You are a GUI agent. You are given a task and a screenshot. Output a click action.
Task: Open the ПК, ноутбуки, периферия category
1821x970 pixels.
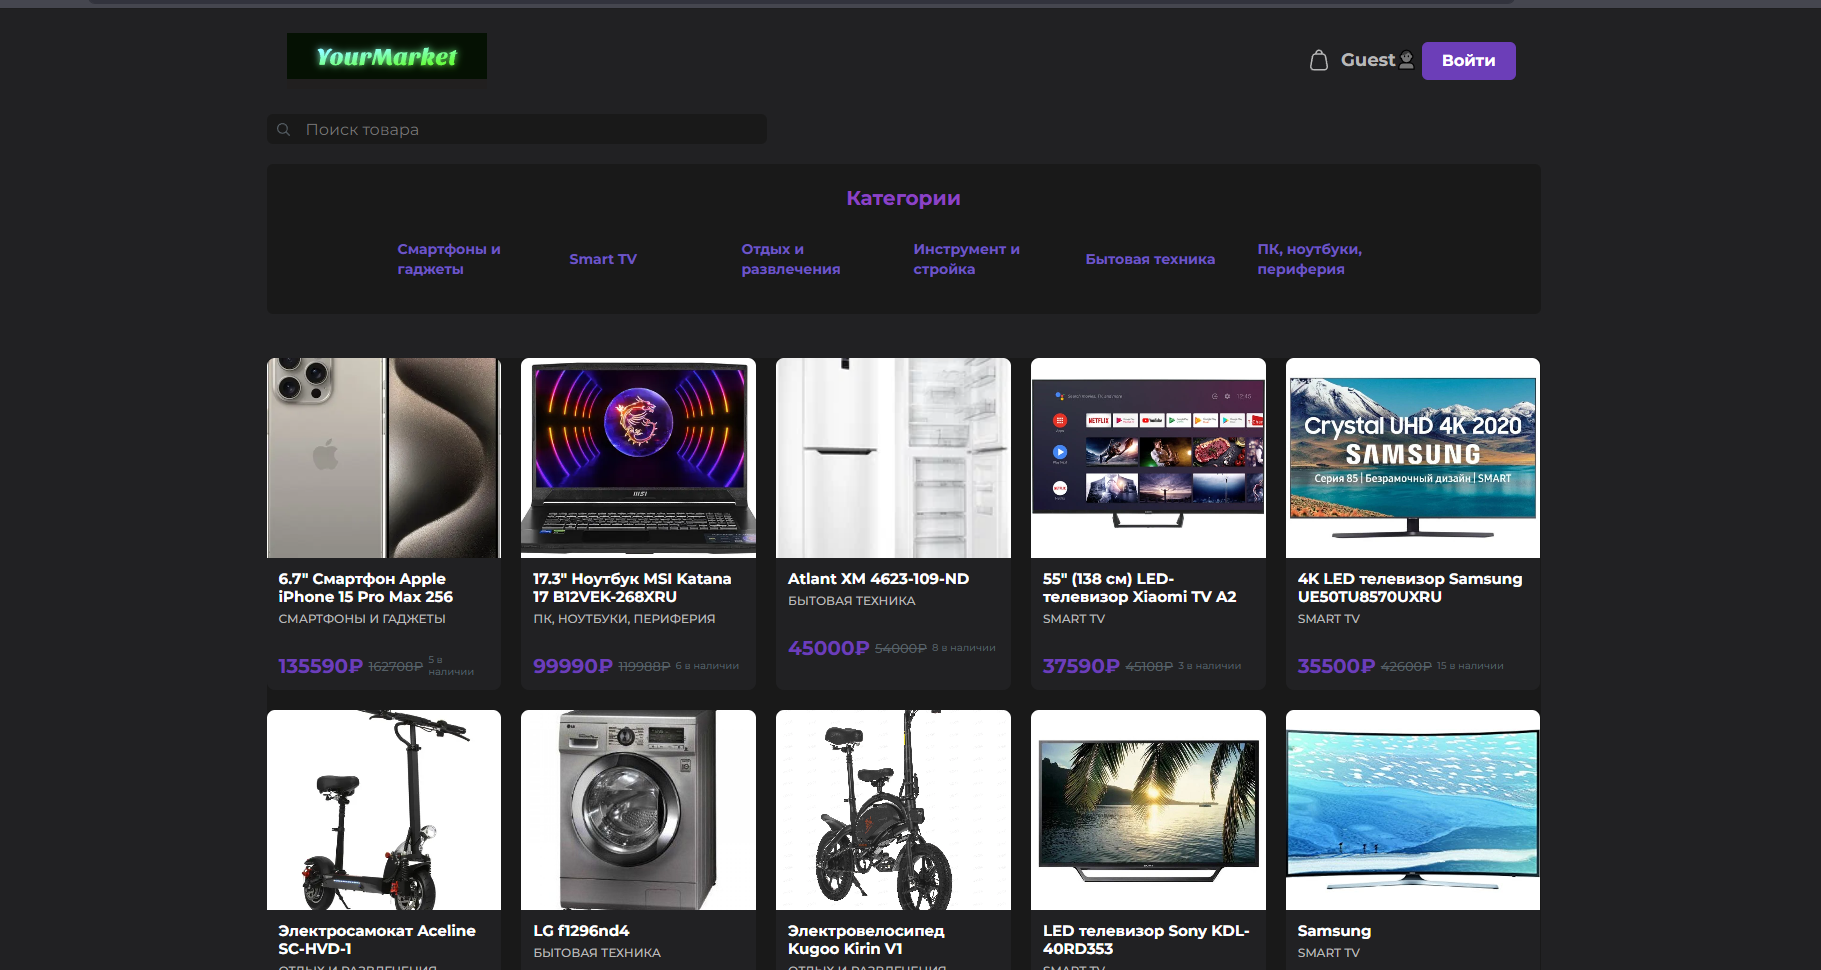(1309, 259)
